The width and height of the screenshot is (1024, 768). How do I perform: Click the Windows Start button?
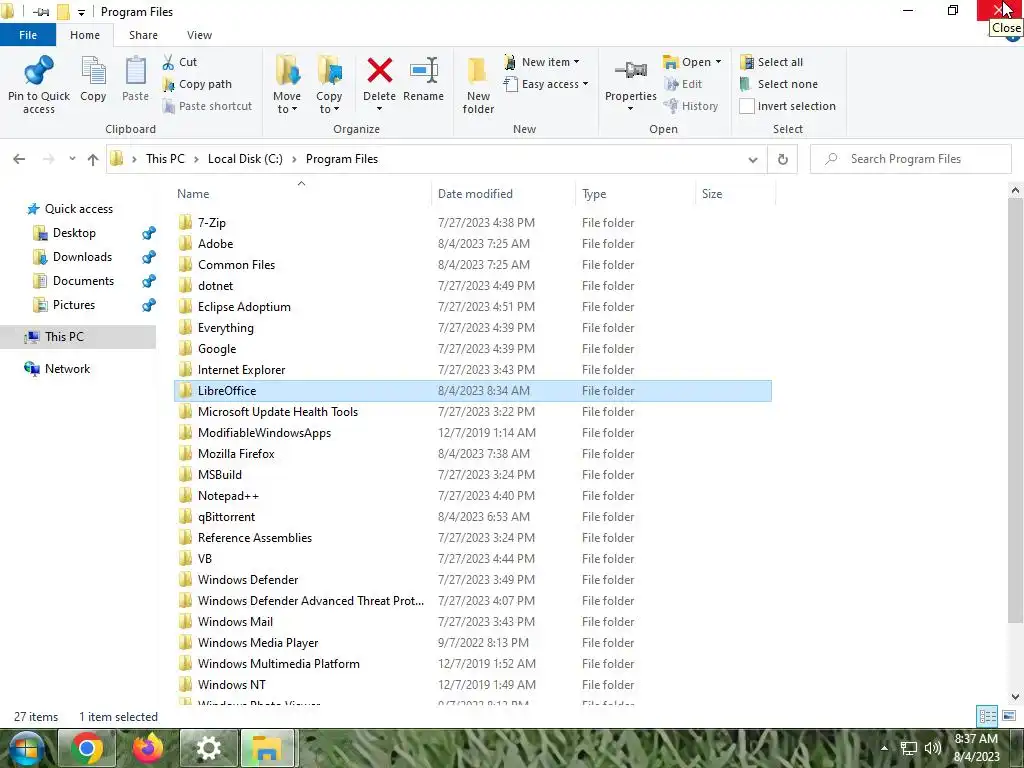coord(25,748)
